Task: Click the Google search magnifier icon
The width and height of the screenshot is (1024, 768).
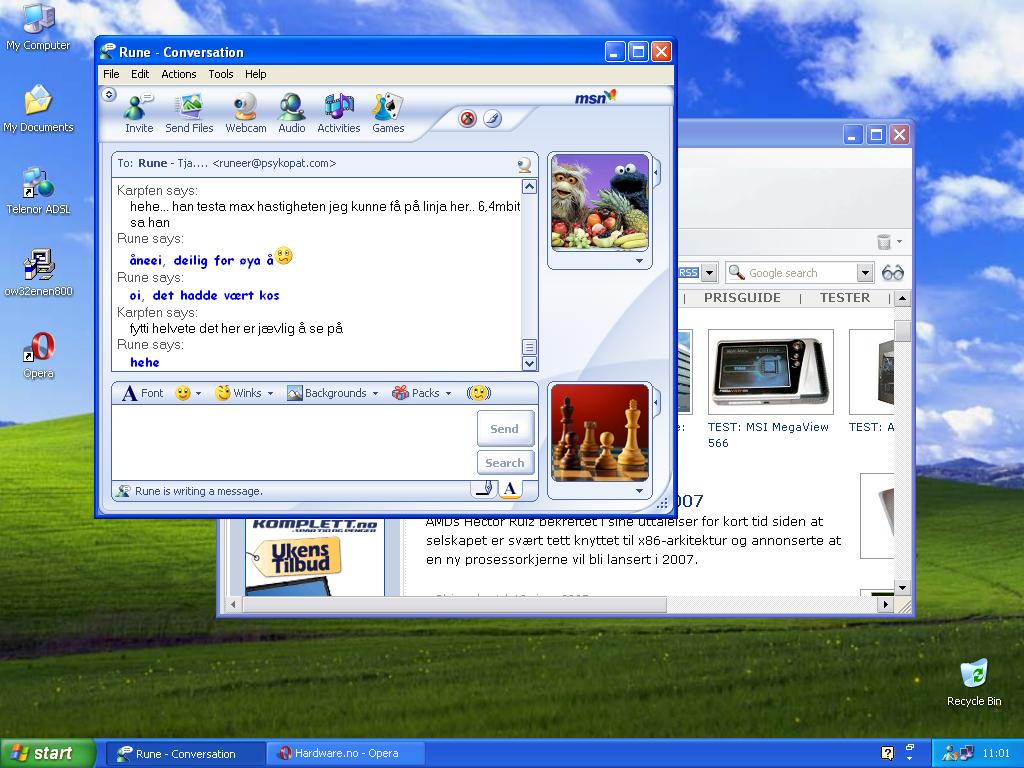Action: pos(736,272)
